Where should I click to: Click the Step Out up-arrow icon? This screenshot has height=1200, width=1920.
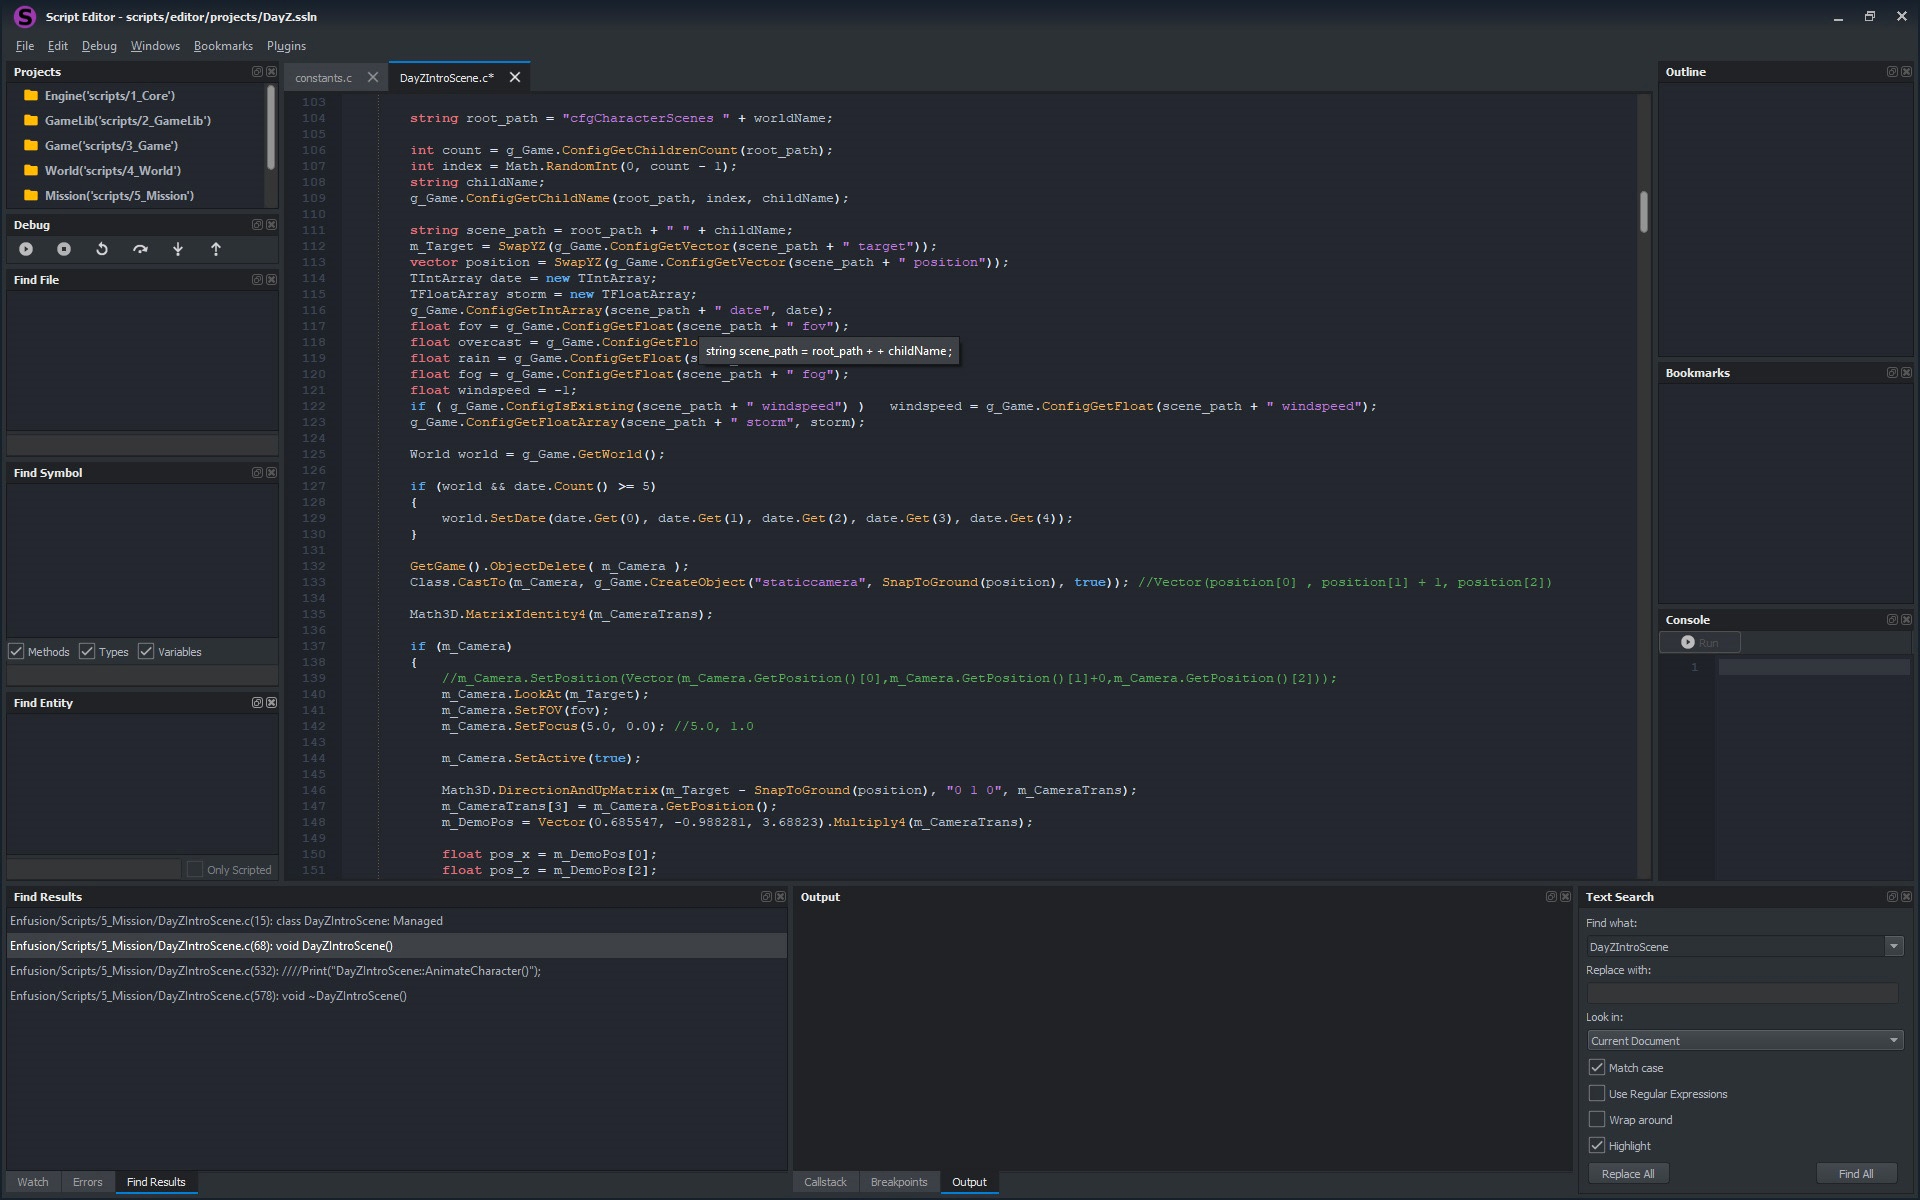pos(216,249)
